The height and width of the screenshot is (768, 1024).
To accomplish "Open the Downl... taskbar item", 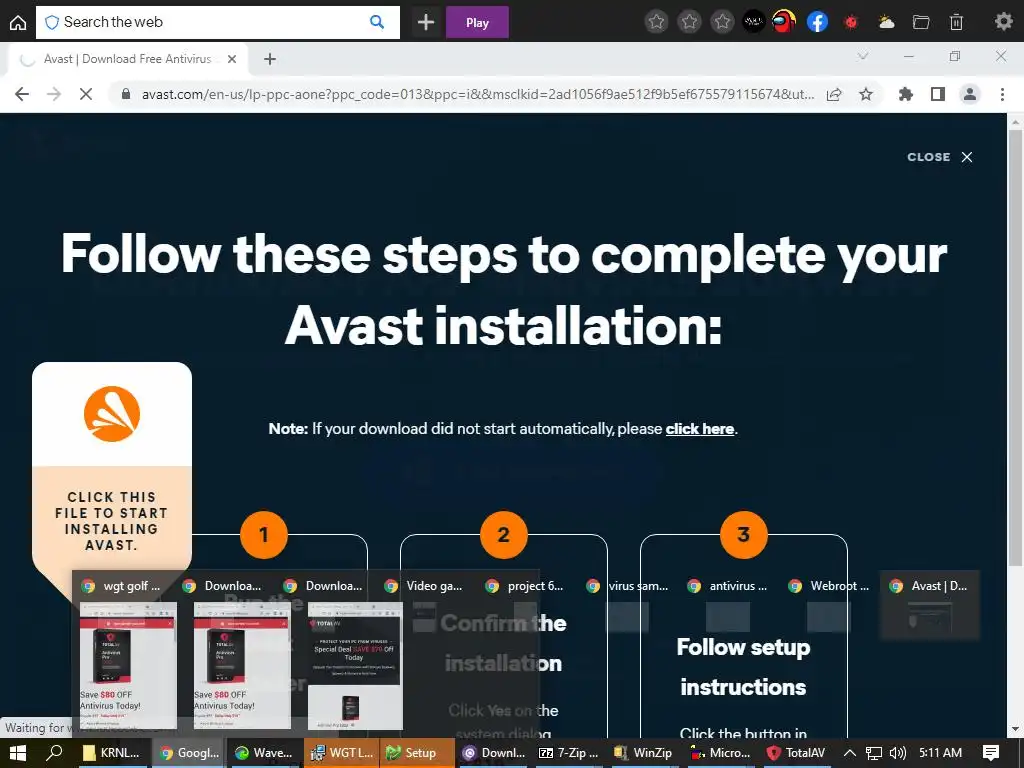I will pos(494,753).
